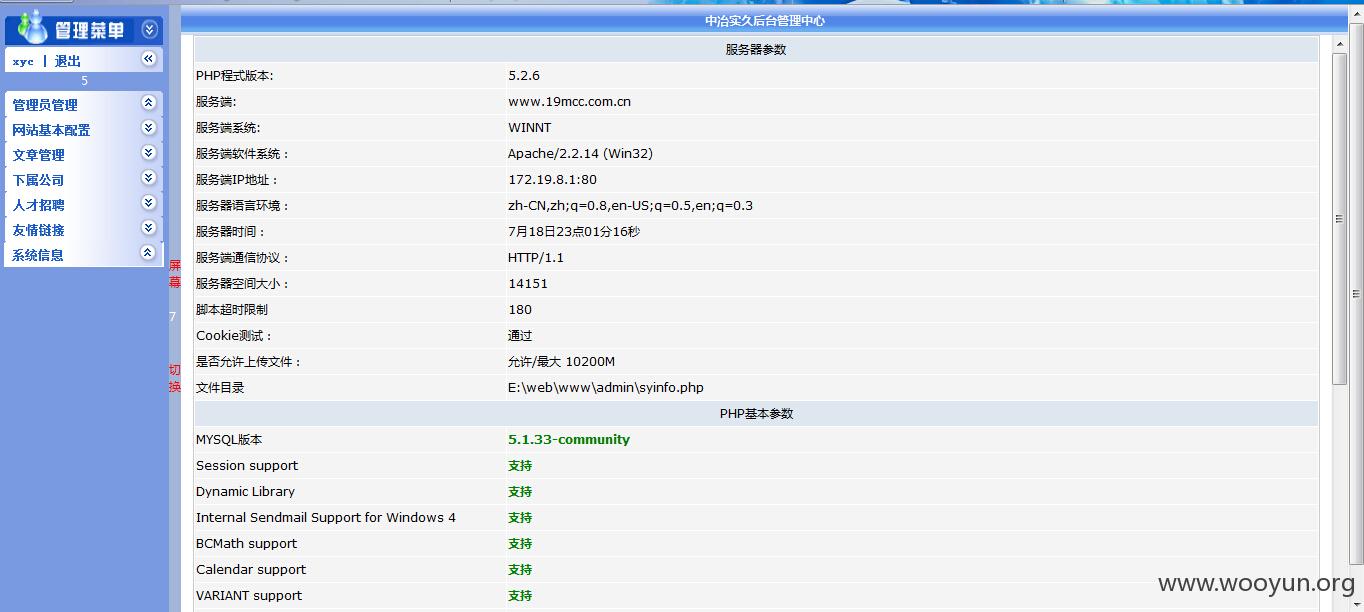Select the server name www.19mcc.com.cn
The image size is (1364, 612).
(x=569, y=102)
